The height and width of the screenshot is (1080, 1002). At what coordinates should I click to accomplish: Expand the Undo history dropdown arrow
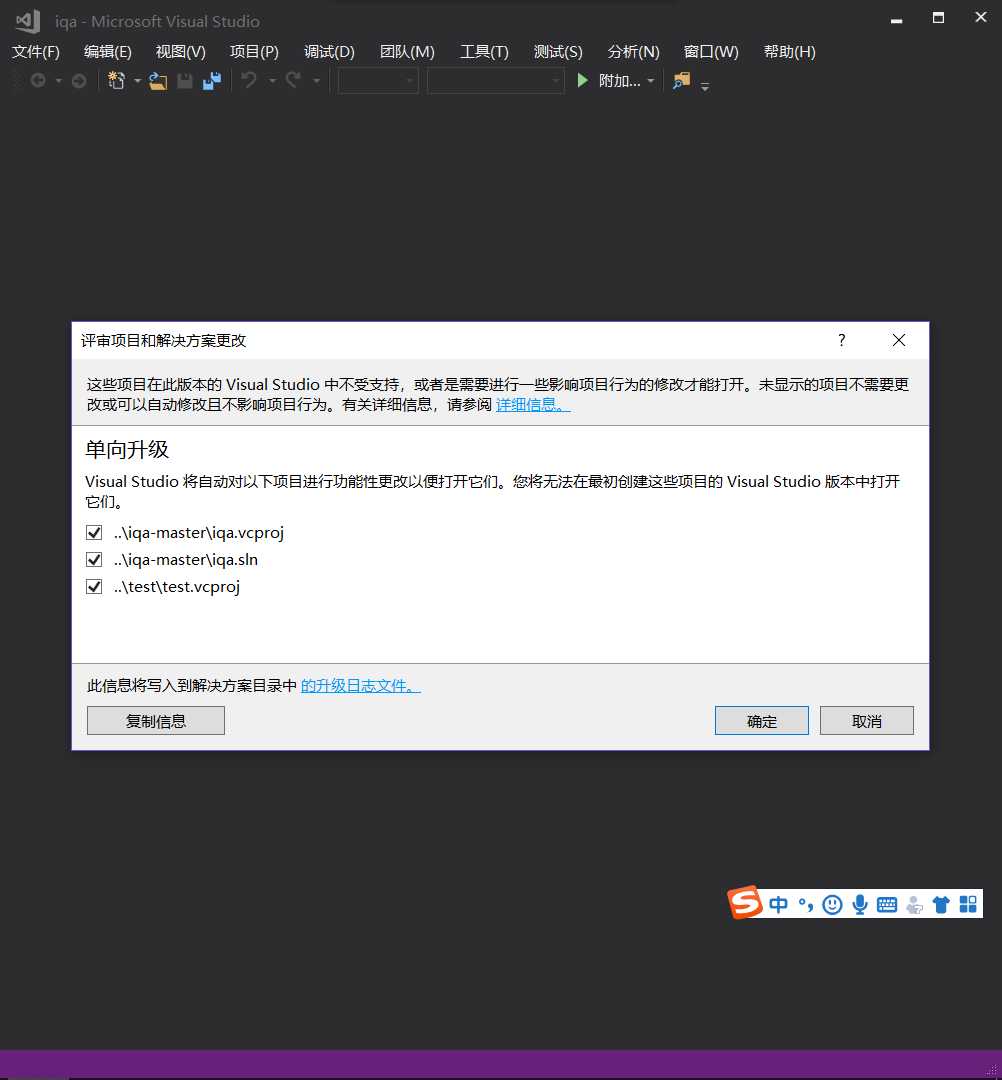(x=273, y=81)
